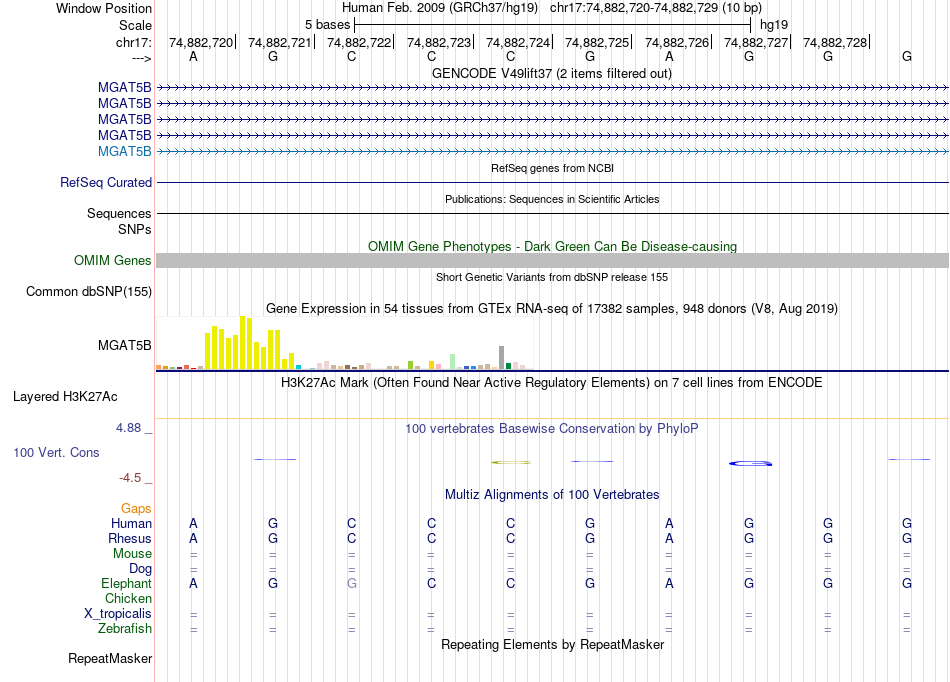Click the thick blue PhyloP conservation mark

point(750,463)
